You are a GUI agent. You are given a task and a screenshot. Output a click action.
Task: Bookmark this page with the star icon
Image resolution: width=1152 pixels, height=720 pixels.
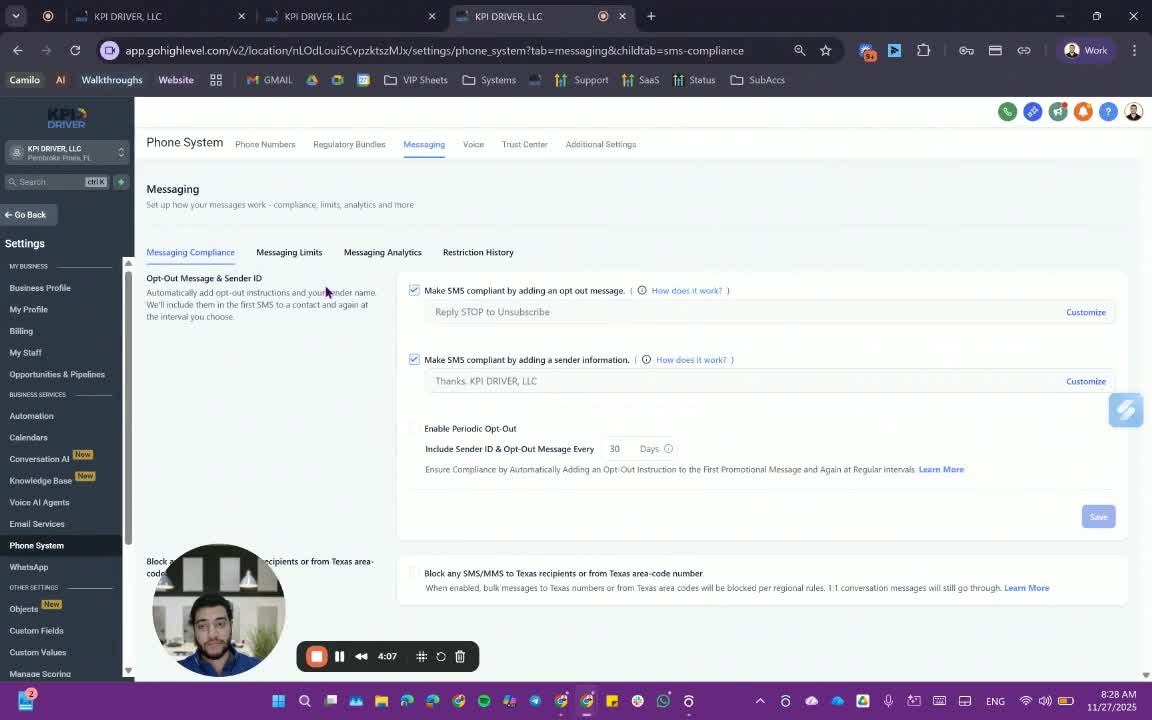(x=826, y=50)
